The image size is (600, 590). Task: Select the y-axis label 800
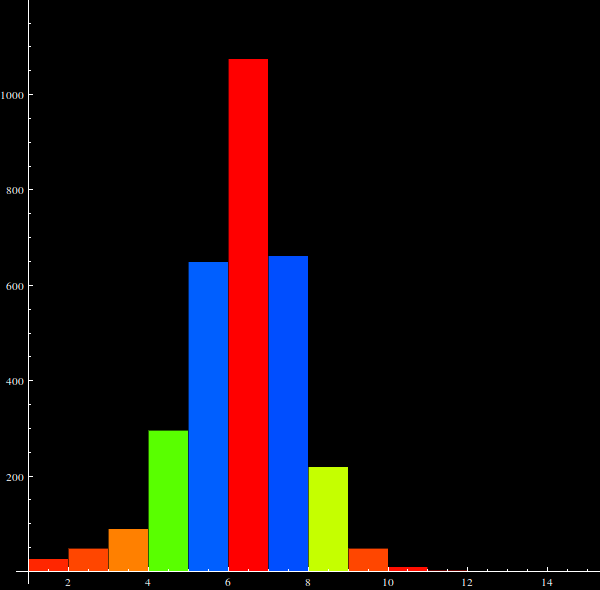[16, 190]
